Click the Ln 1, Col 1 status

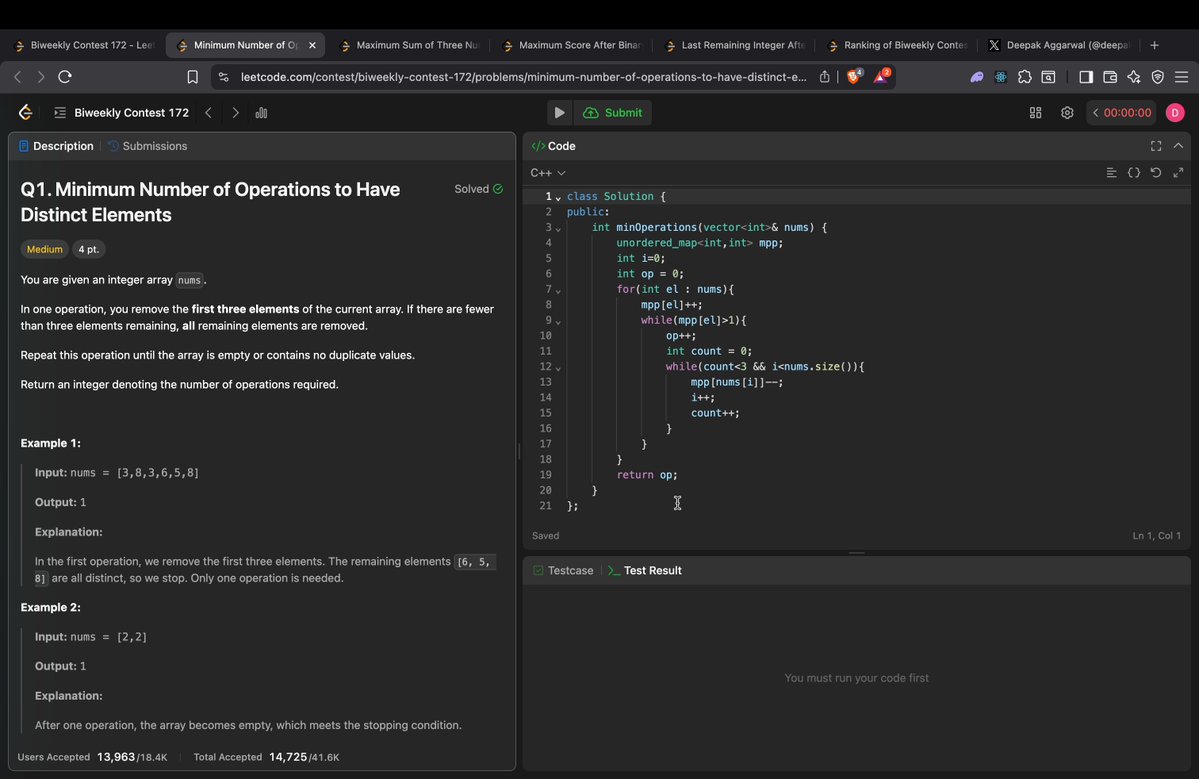pos(1156,535)
